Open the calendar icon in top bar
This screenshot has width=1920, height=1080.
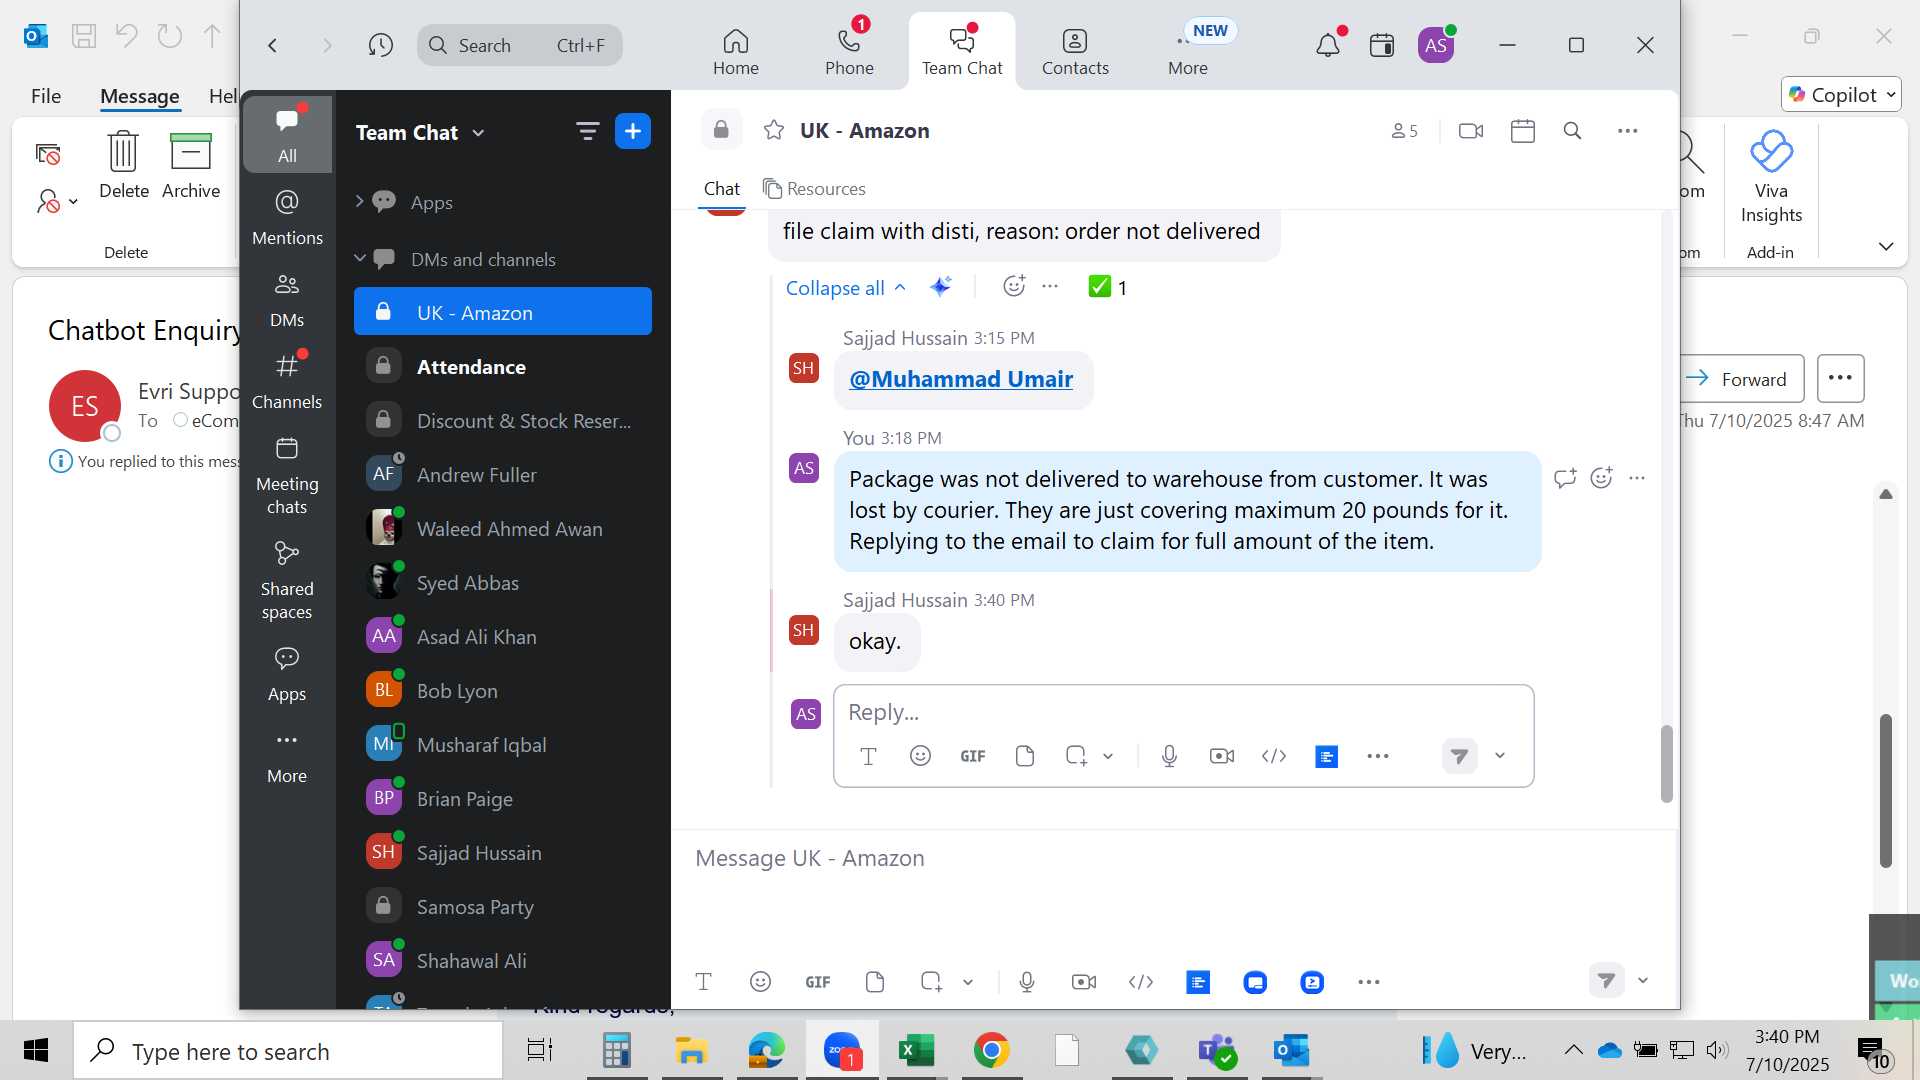[1382, 45]
